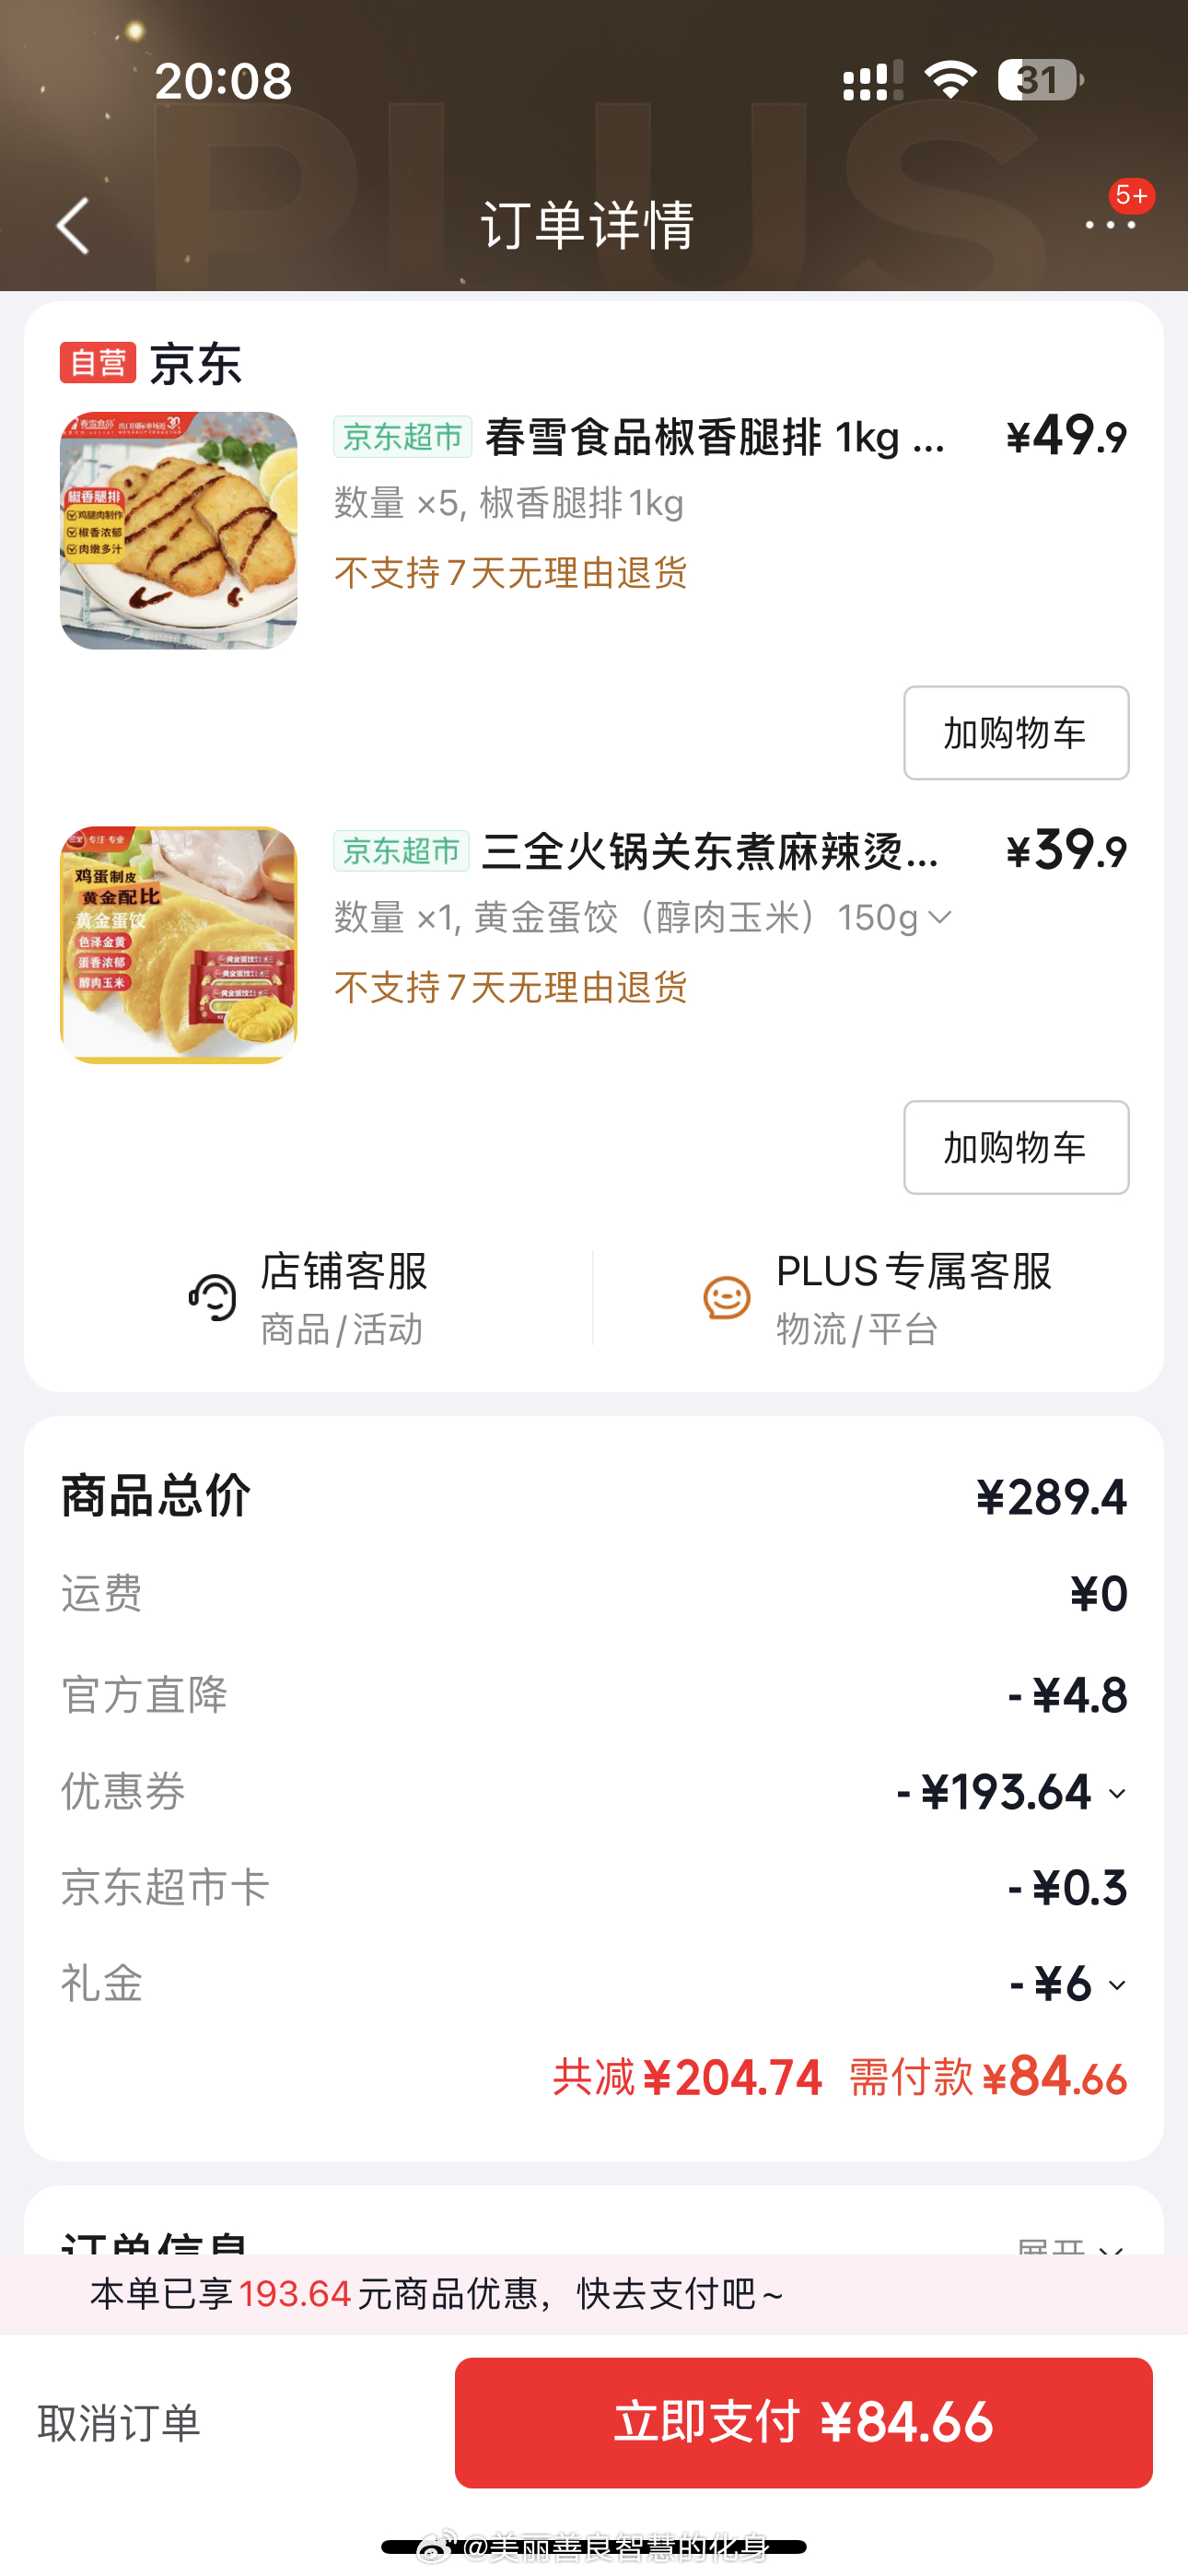Add 三全火锅关东煮 item to cart

point(1015,1148)
